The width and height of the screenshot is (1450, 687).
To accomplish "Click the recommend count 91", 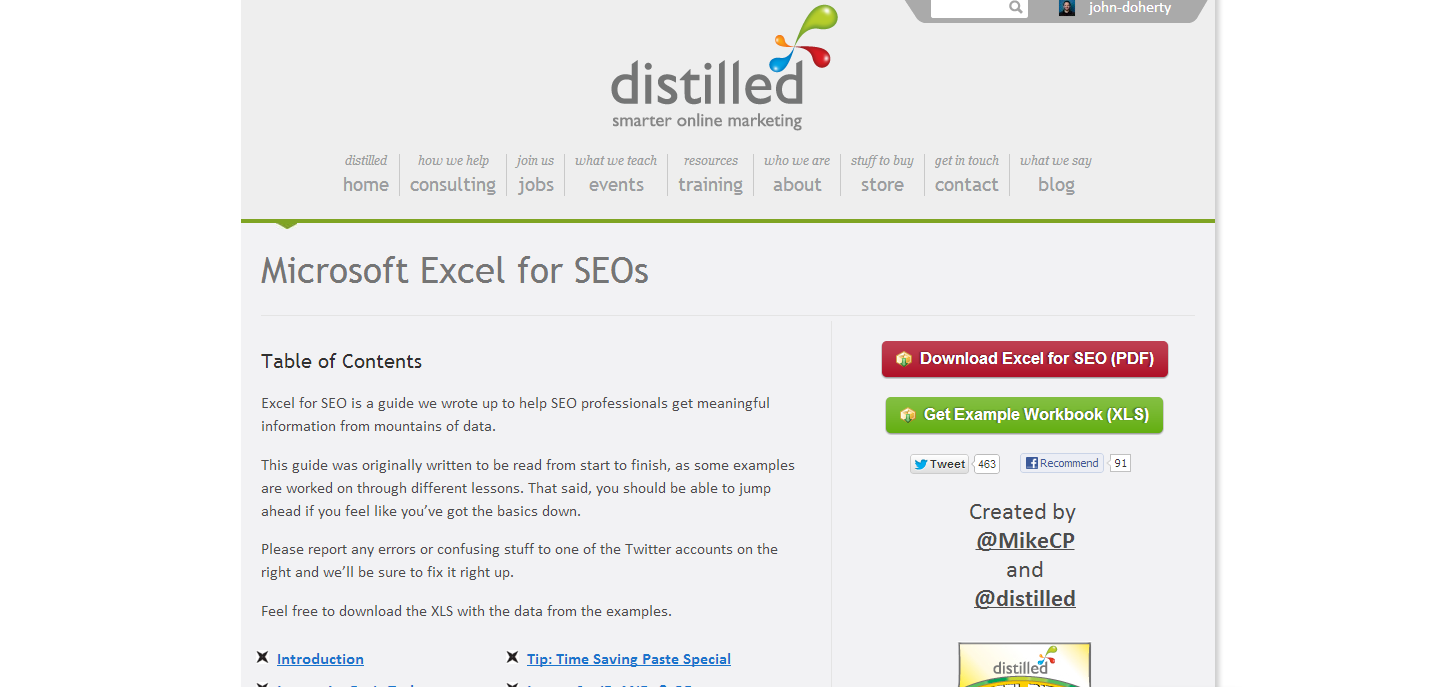I will tap(1121, 463).
